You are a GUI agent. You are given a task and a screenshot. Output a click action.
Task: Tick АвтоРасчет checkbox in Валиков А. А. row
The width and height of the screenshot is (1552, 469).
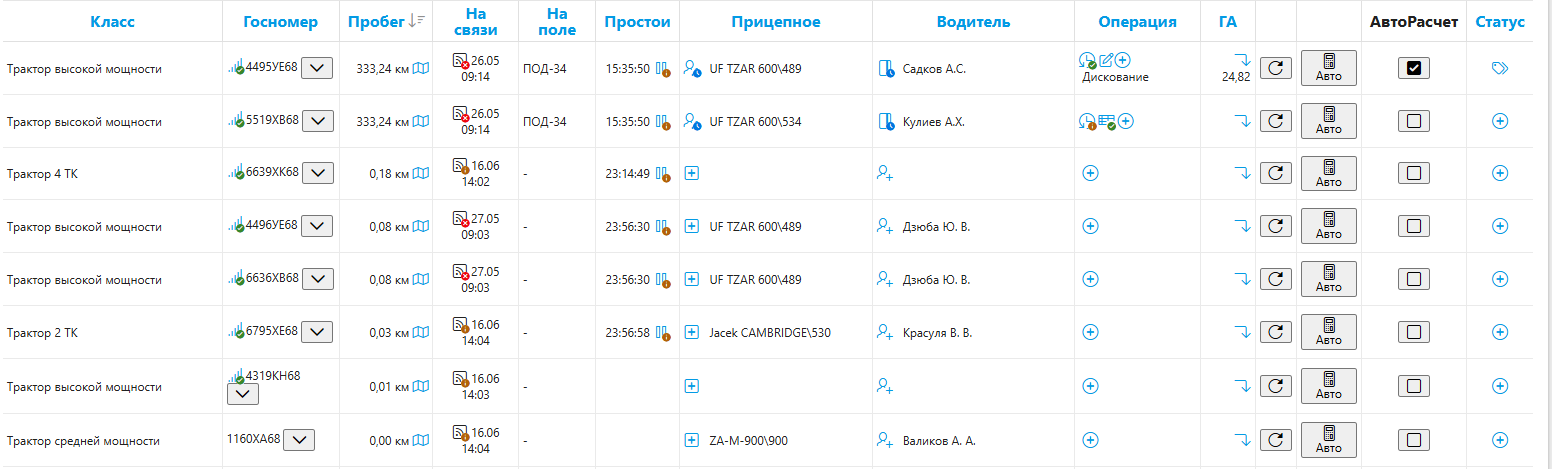pyautogui.click(x=1413, y=439)
